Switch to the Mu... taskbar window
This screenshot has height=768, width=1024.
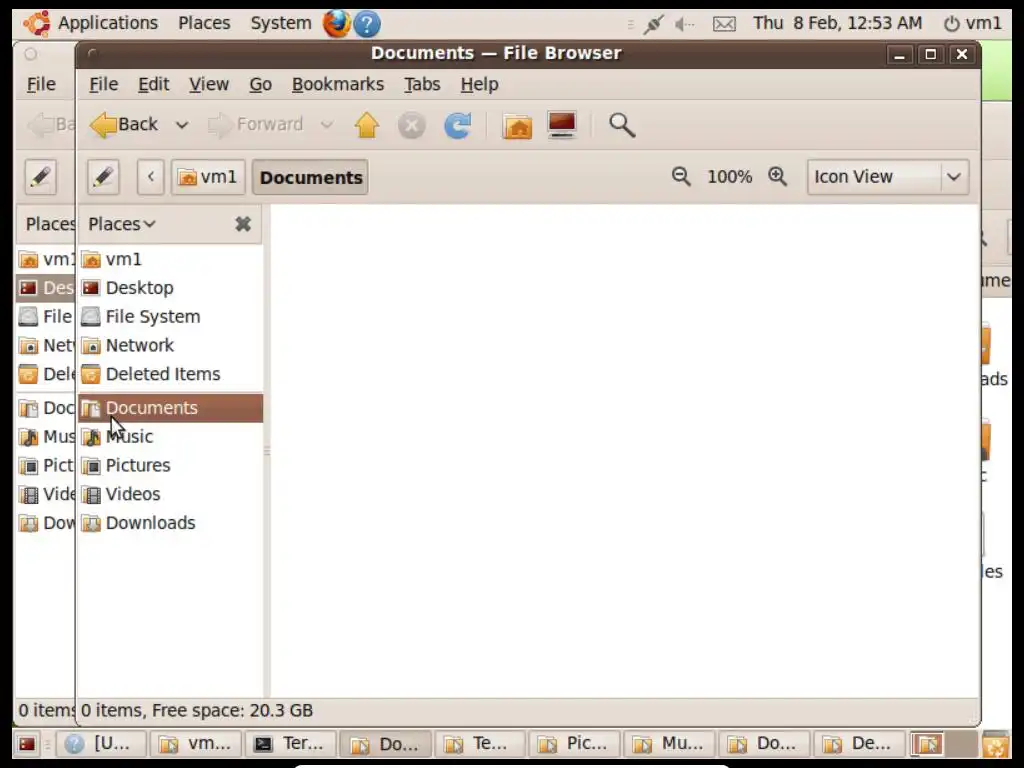pyautogui.click(x=670, y=744)
